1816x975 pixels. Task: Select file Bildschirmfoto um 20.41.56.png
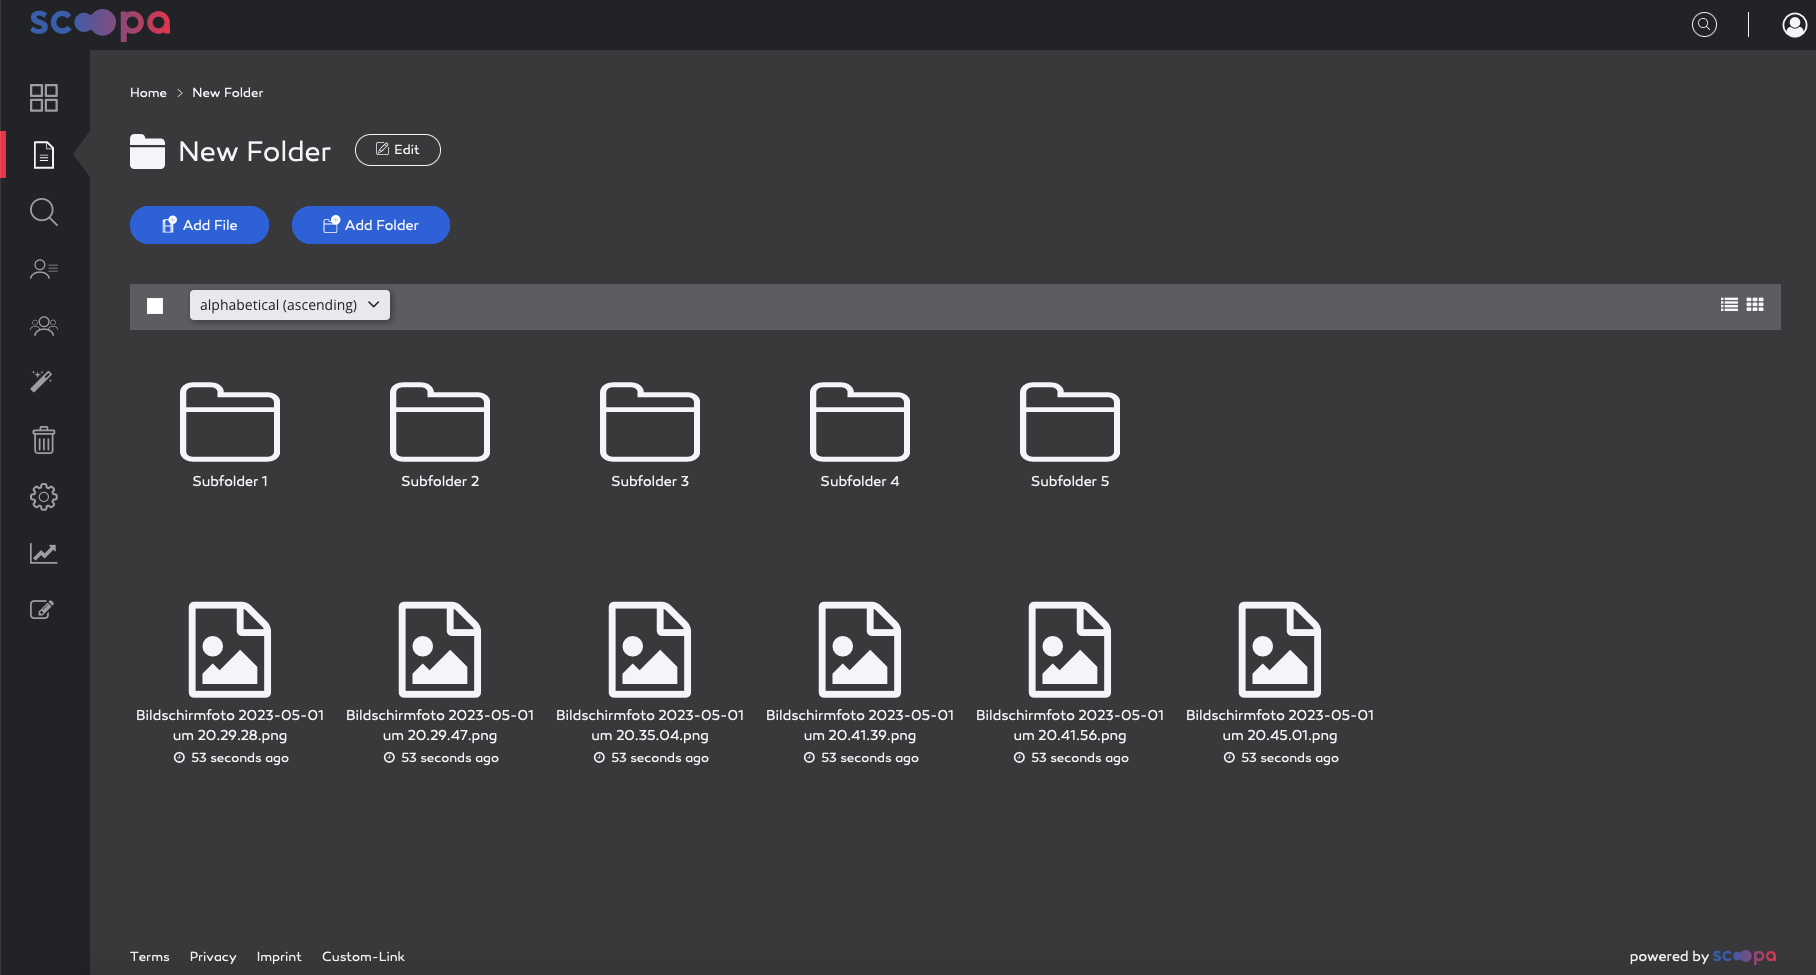coord(1070,683)
